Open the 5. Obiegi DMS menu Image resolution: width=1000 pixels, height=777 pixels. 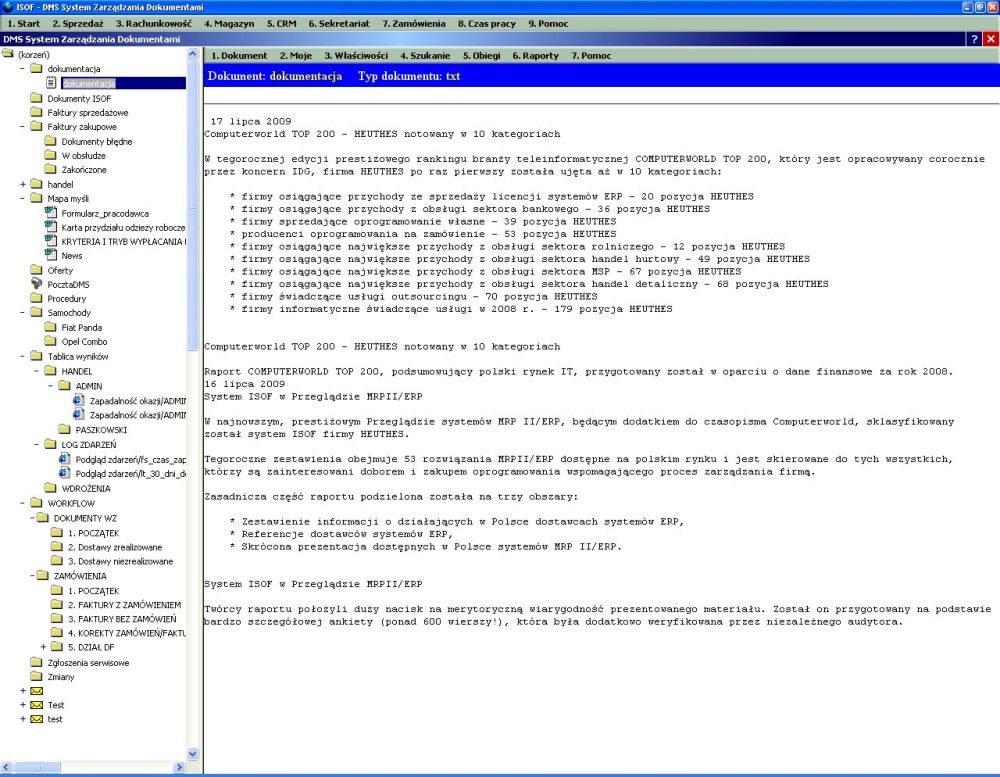coord(482,56)
